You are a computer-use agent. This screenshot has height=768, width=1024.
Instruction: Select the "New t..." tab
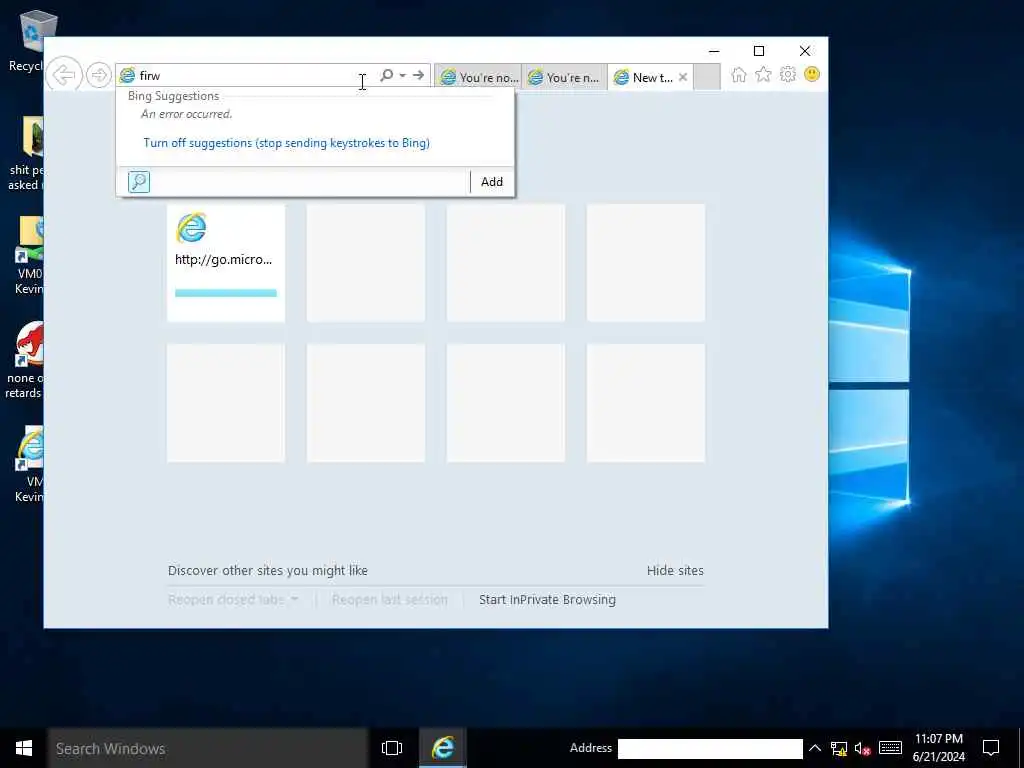pyautogui.click(x=645, y=77)
